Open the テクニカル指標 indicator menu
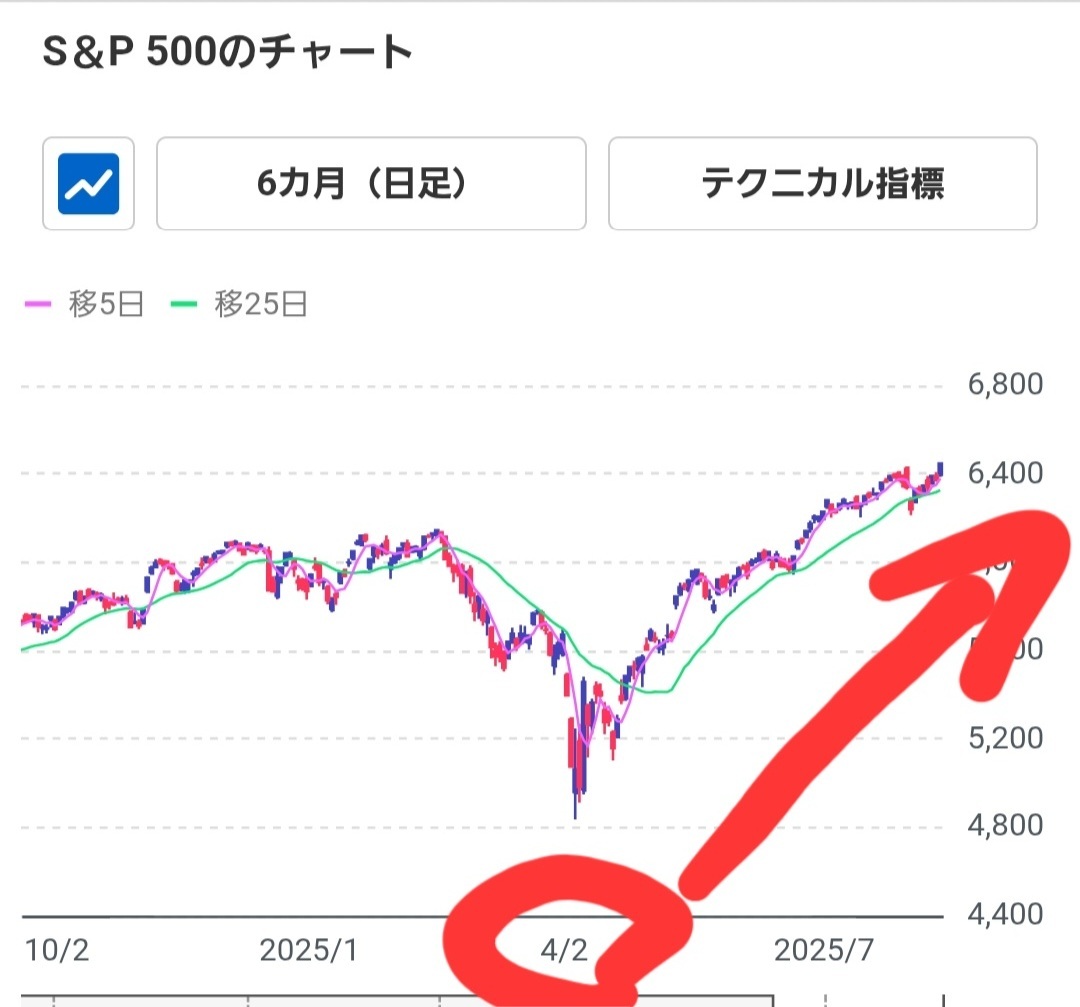Image resolution: width=1080 pixels, height=1007 pixels. tap(822, 183)
